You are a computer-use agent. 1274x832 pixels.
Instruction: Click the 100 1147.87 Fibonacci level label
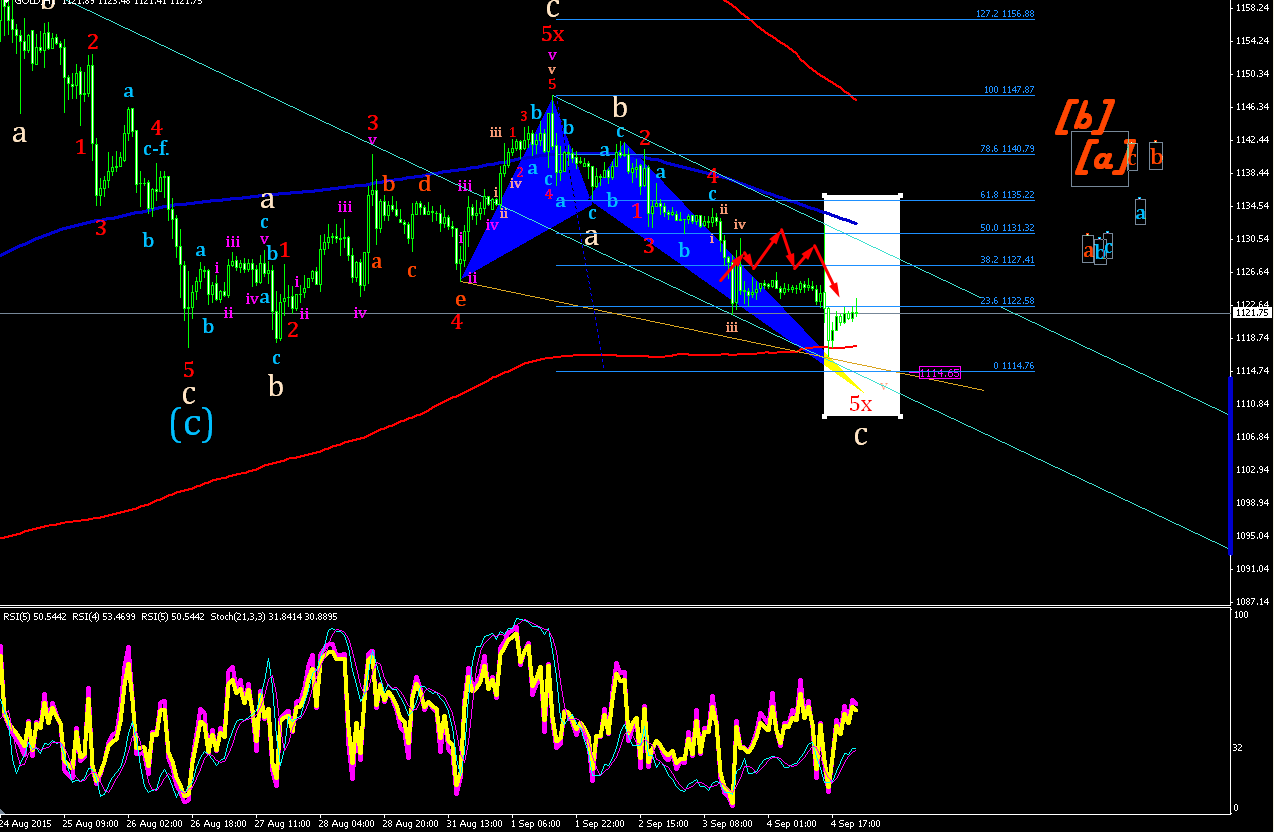click(x=1009, y=90)
